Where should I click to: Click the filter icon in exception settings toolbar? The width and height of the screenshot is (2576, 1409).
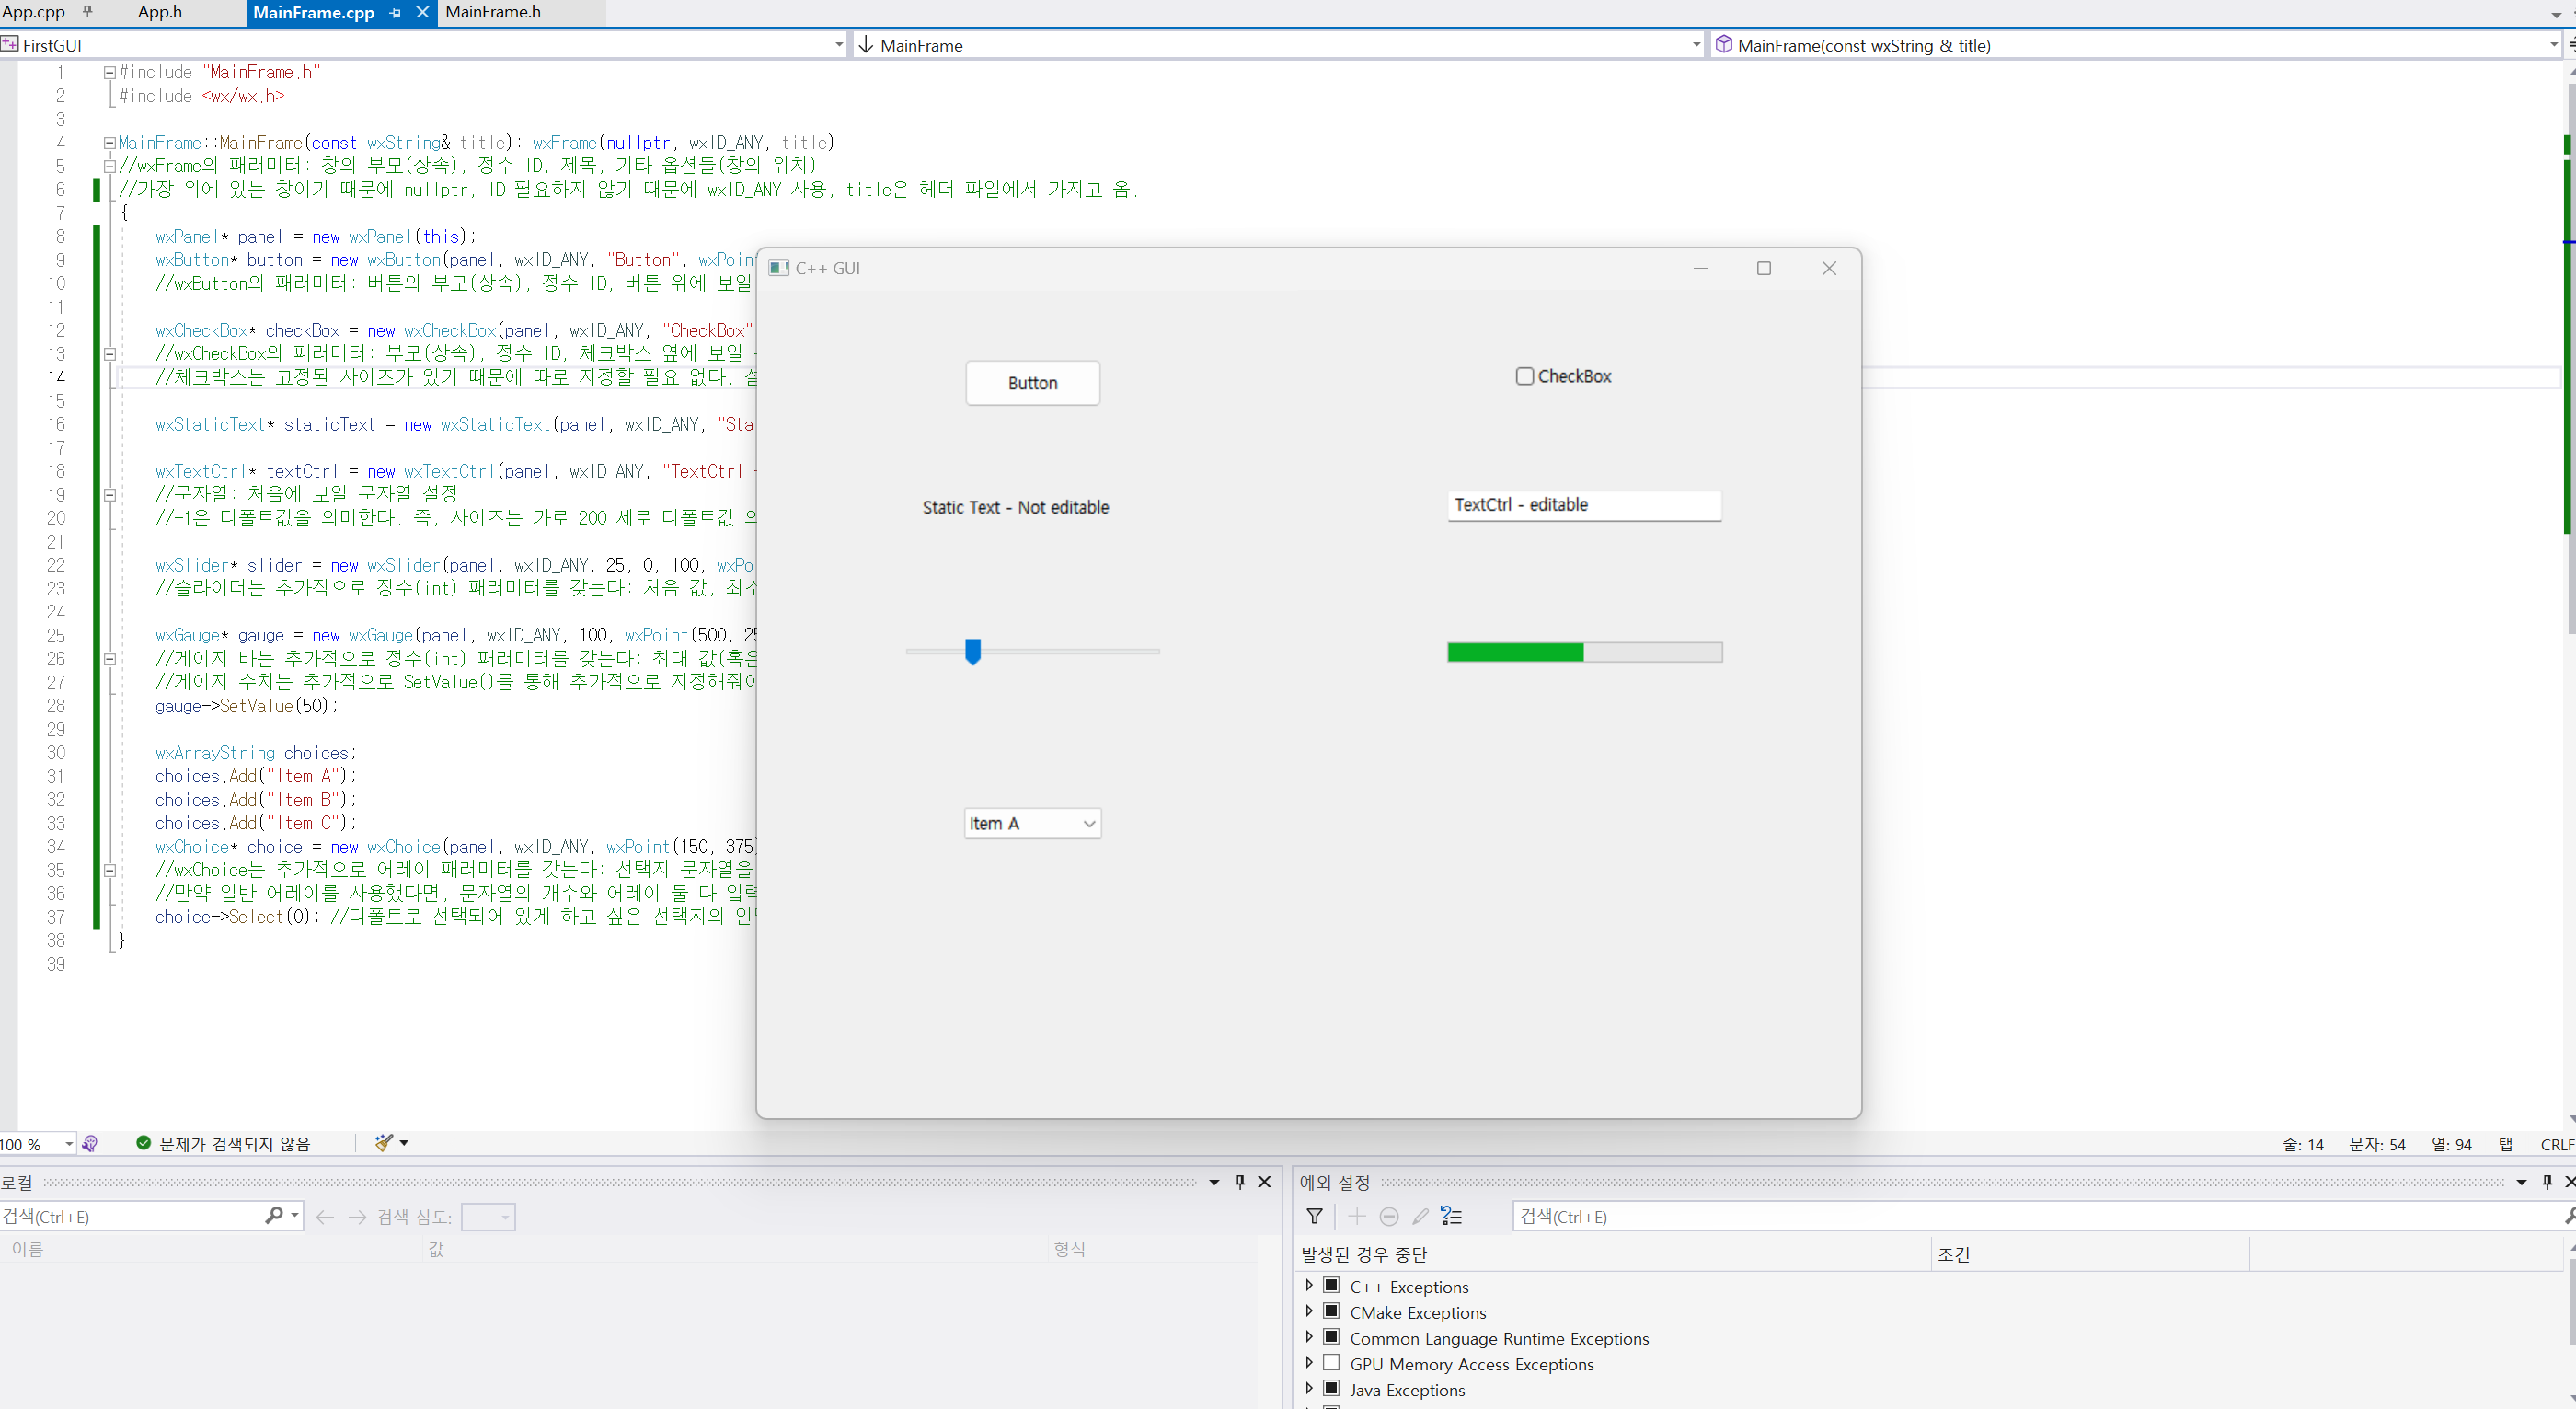(1315, 1216)
